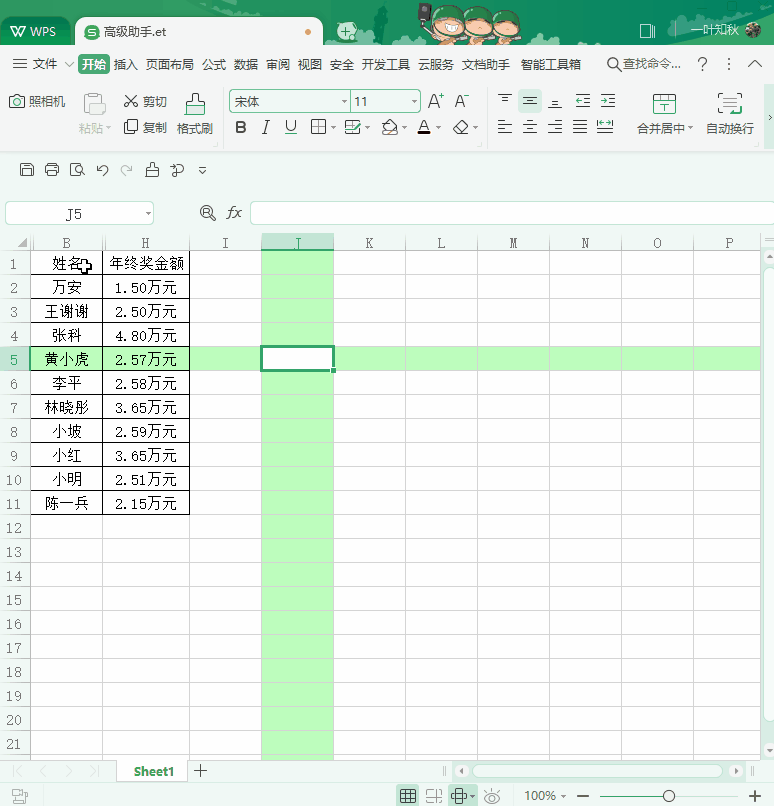Expand the font color dropdown arrow
This screenshot has height=806, width=774.
pyautogui.click(x=438, y=127)
